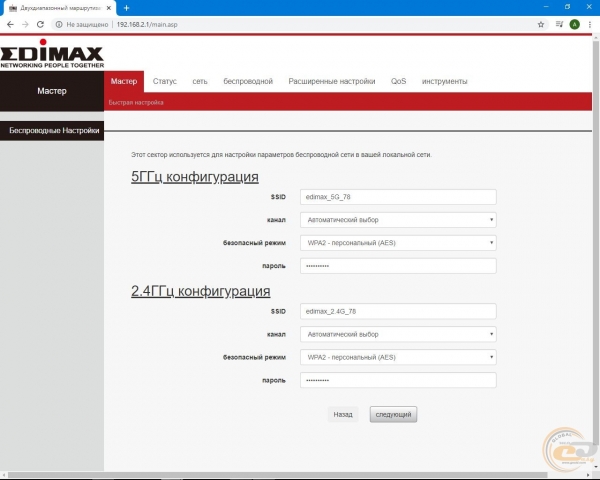
Task: Open the QoS tab
Action: (398, 81)
